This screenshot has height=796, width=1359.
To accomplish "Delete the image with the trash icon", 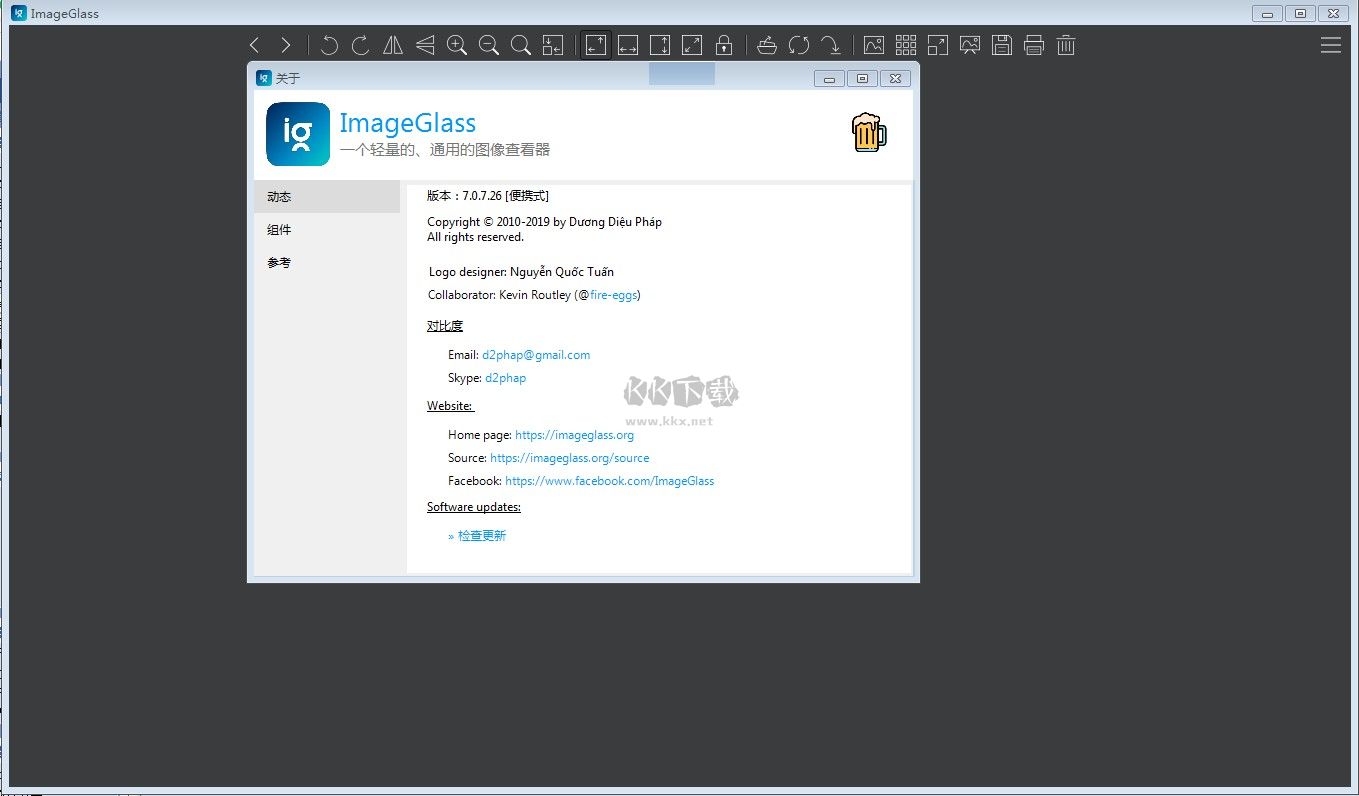I will [1066, 44].
